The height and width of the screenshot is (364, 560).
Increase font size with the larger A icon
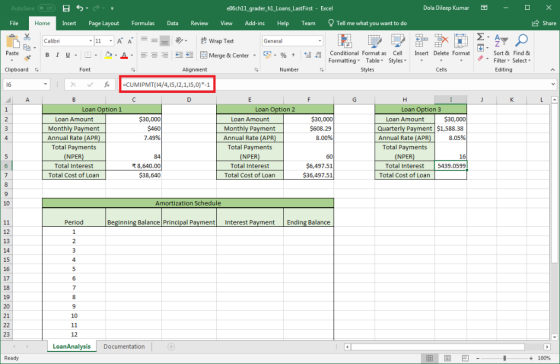(x=120, y=41)
